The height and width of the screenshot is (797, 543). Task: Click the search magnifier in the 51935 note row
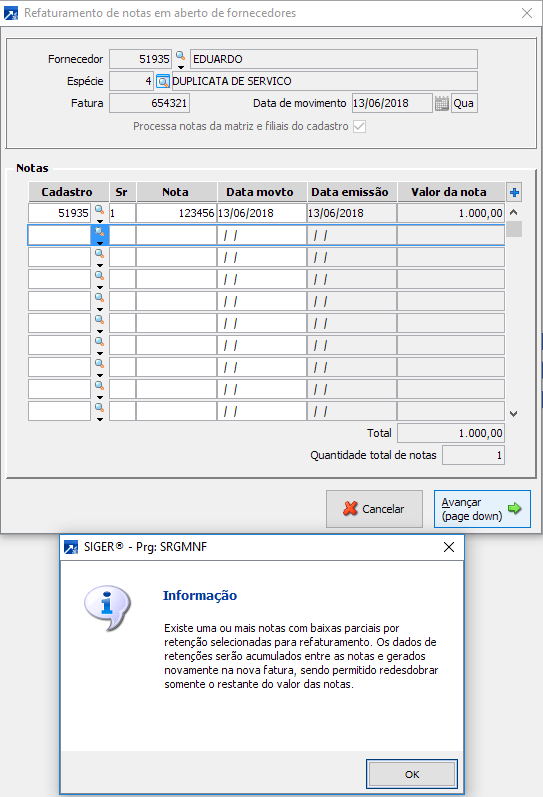100,209
